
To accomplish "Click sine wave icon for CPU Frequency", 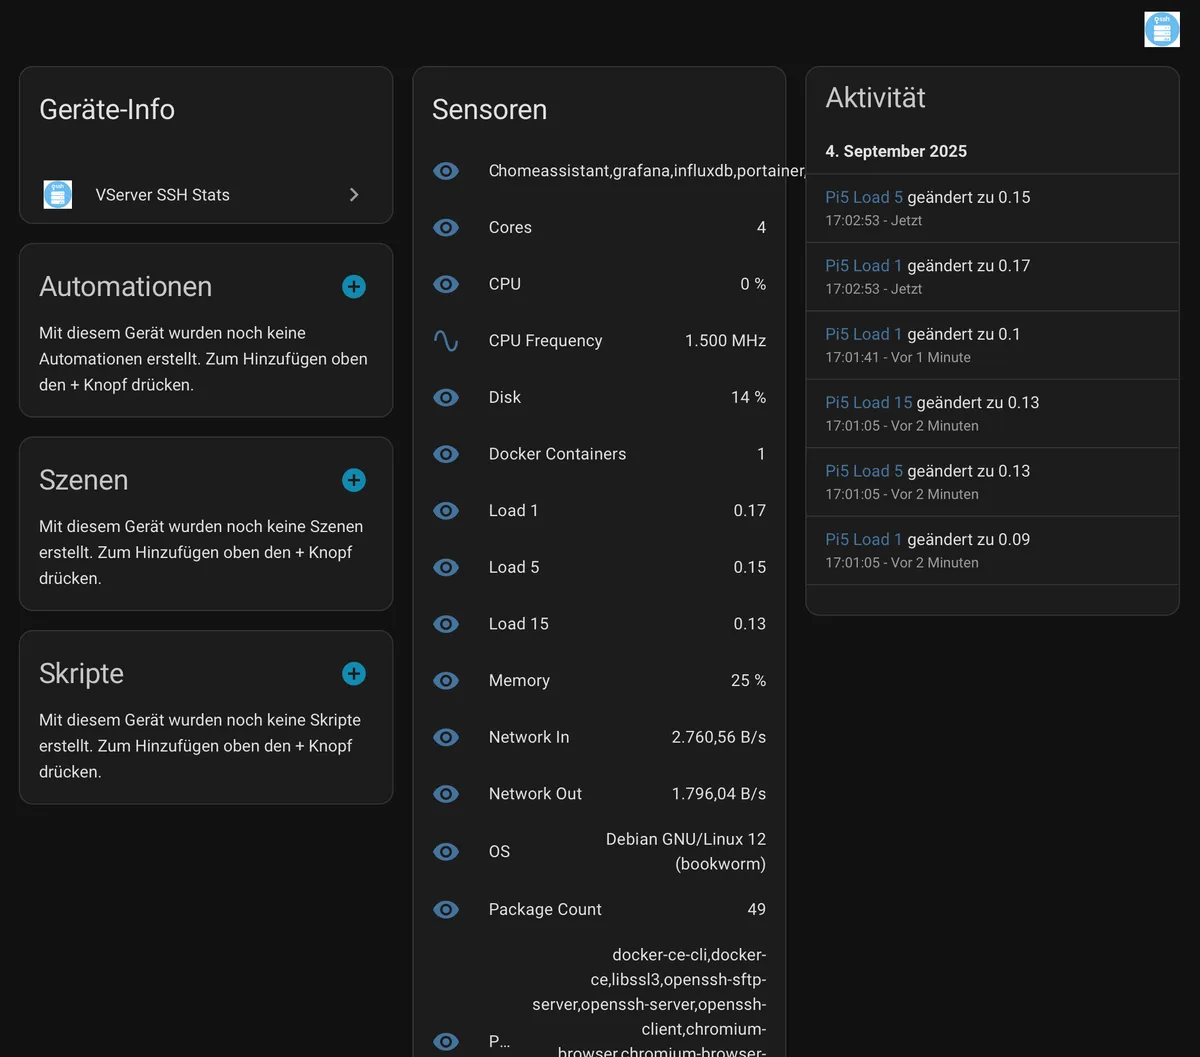I will point(446,341).
